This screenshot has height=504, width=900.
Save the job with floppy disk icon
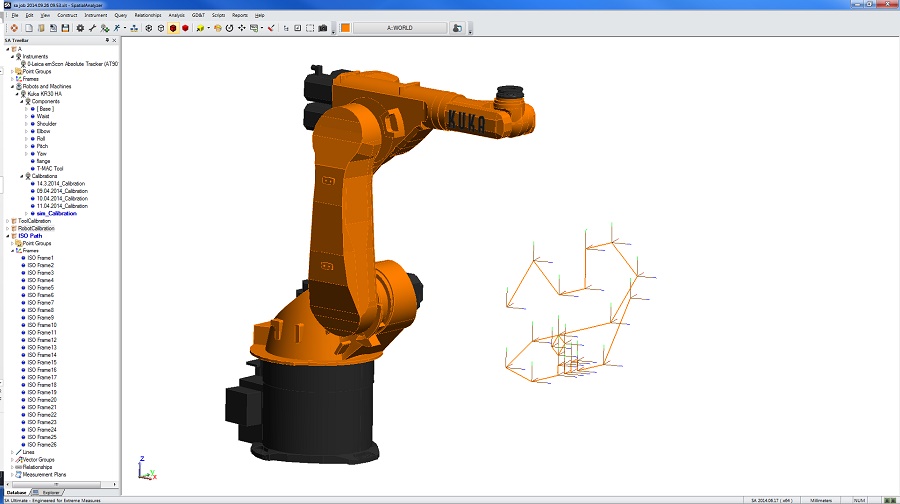65,28
